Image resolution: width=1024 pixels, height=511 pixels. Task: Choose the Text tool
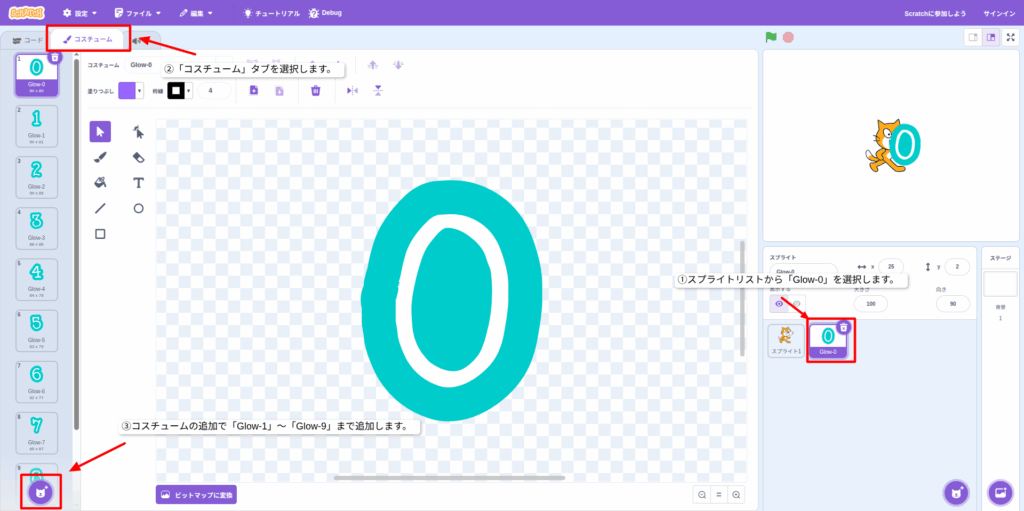point(139,183)
